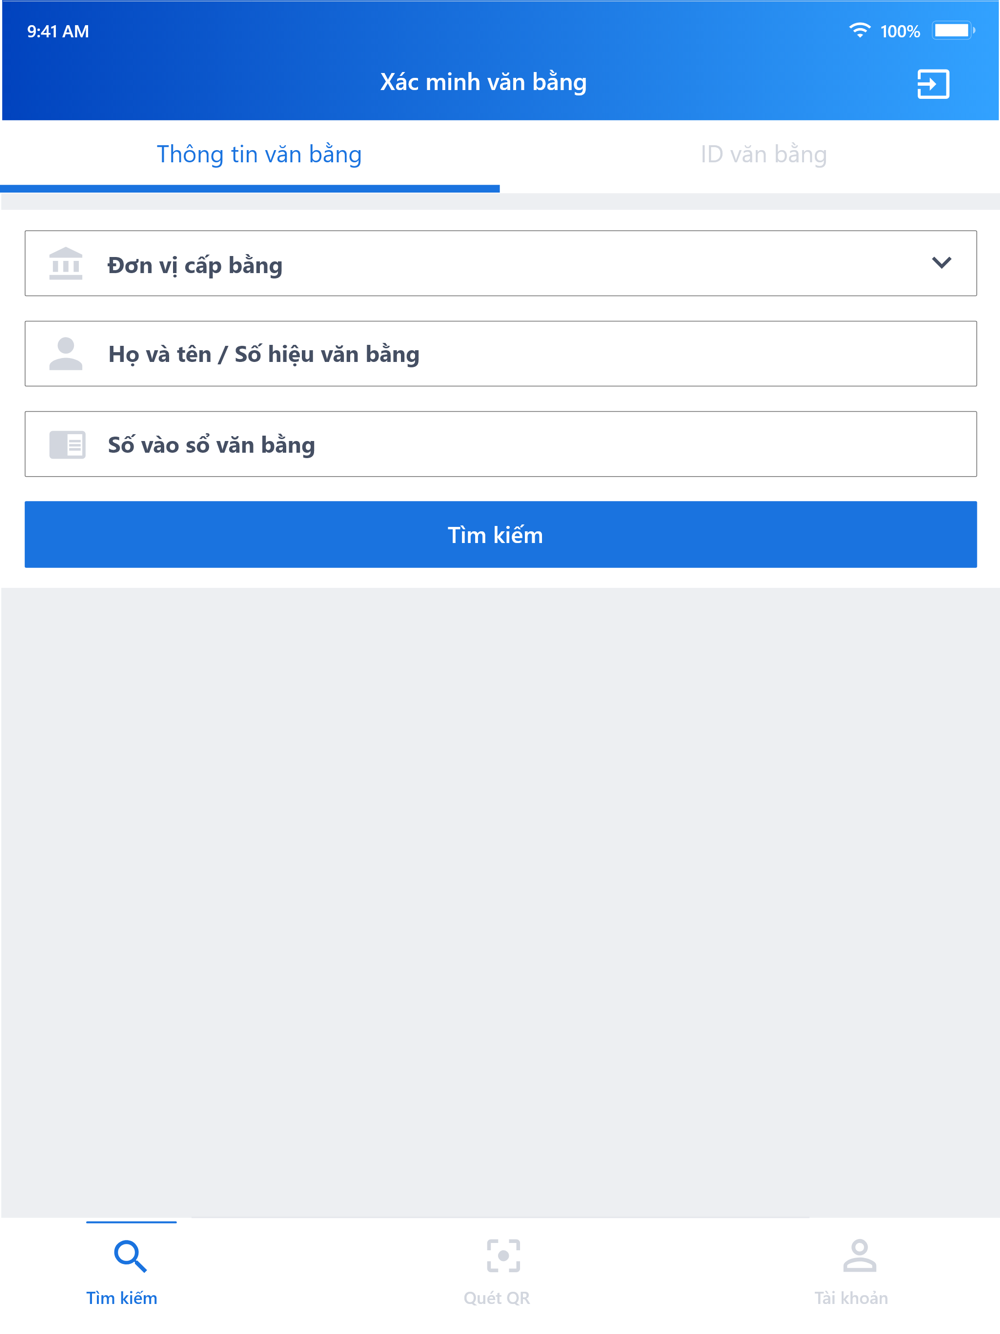The image size is (1000, 1334).
Task: Select the Quét QR label in bottom navigation
Action: (497, 1298)
